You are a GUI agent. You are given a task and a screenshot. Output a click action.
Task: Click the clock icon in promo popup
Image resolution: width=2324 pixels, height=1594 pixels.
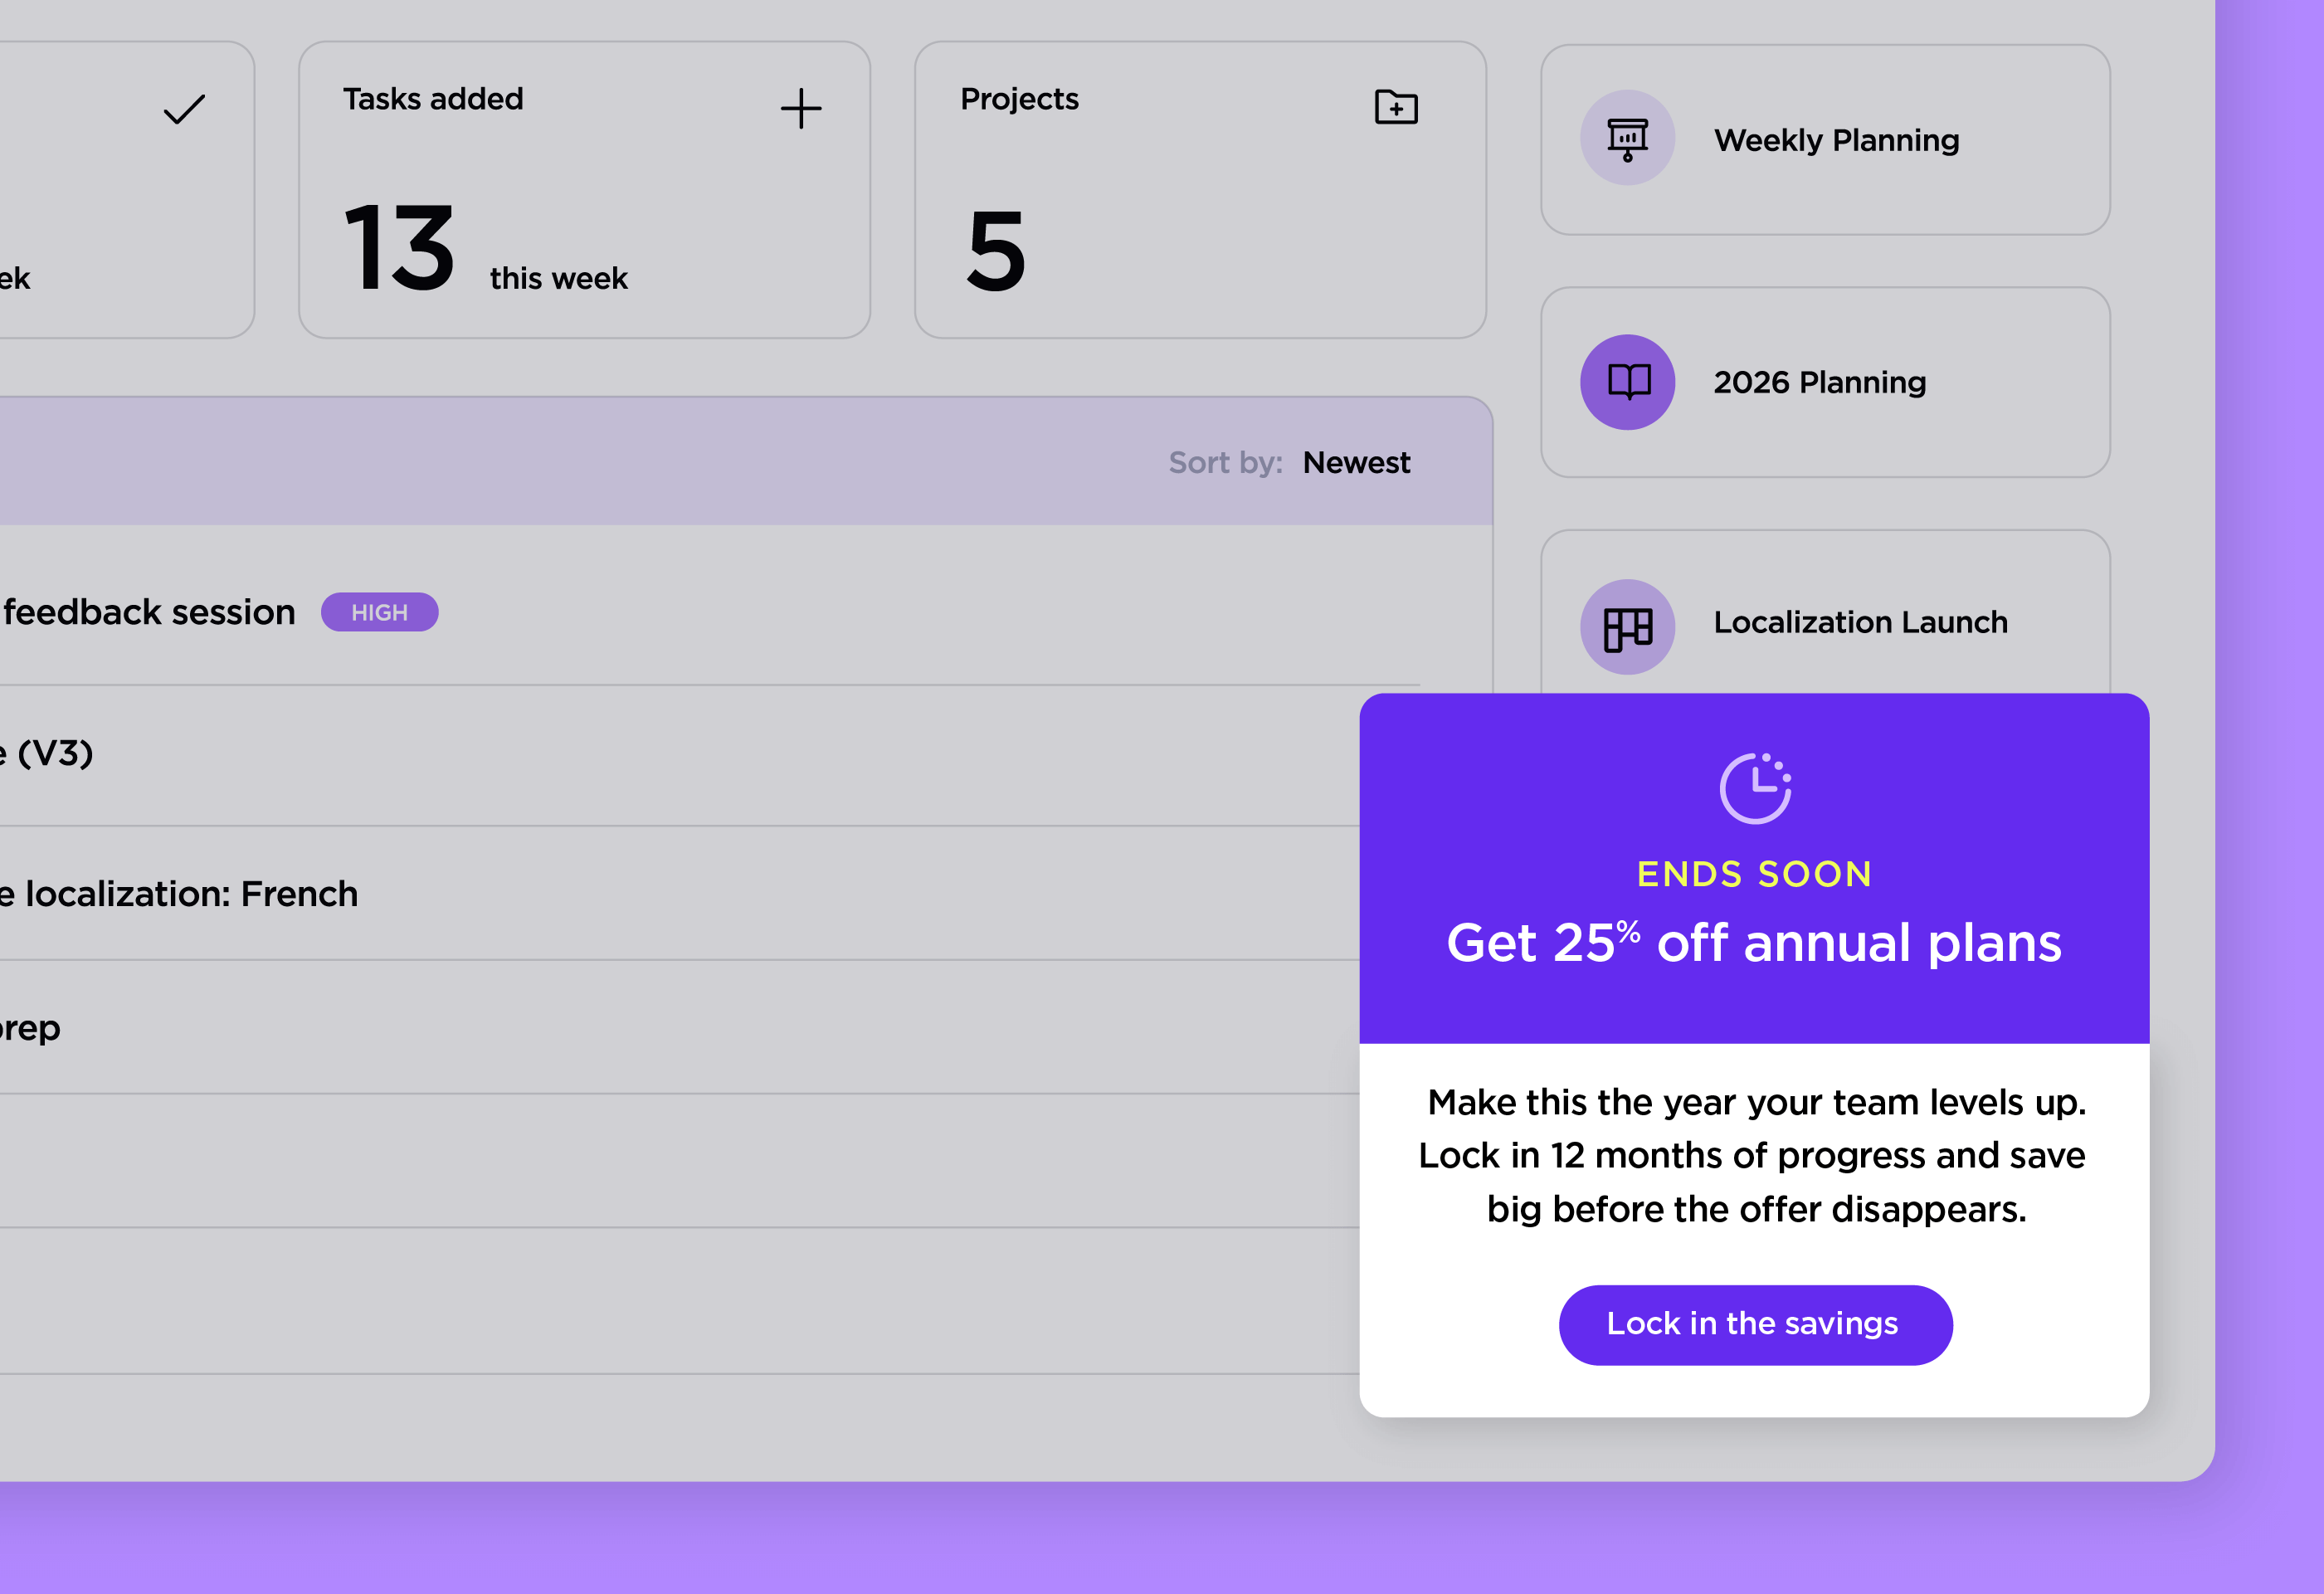(1754, 789)
